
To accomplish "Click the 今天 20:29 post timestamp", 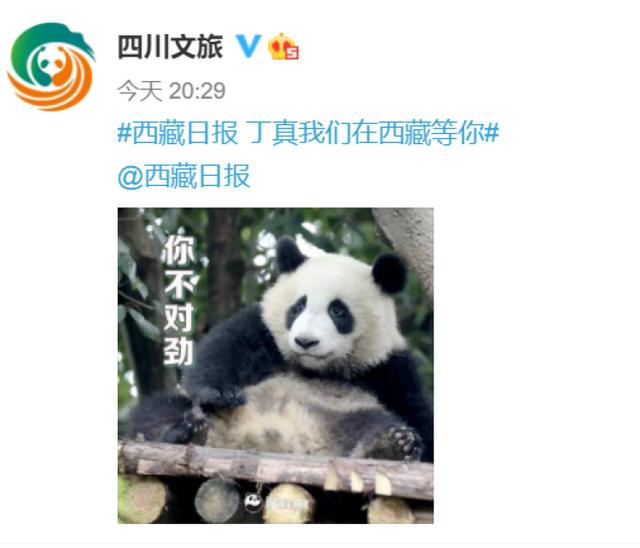I will pos(171,91).
